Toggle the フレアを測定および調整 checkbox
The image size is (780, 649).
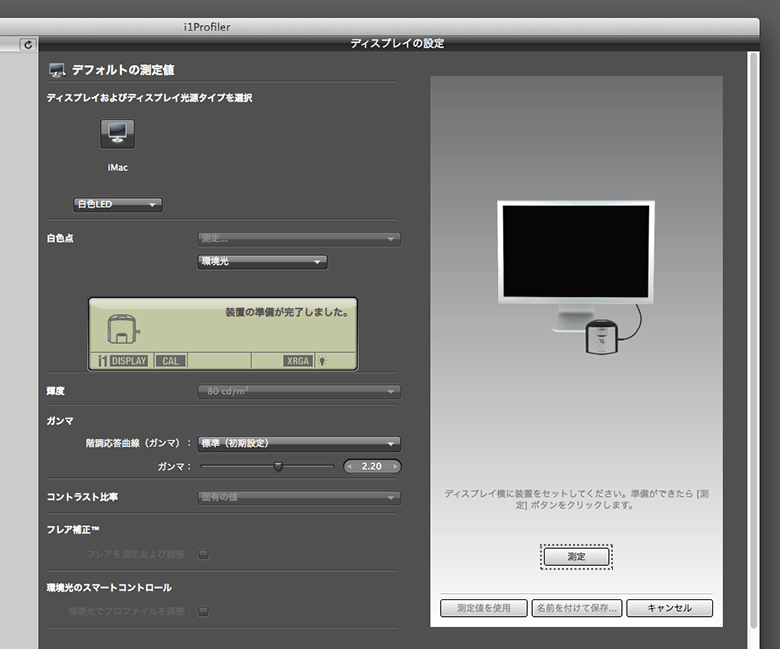pos(203,554)
